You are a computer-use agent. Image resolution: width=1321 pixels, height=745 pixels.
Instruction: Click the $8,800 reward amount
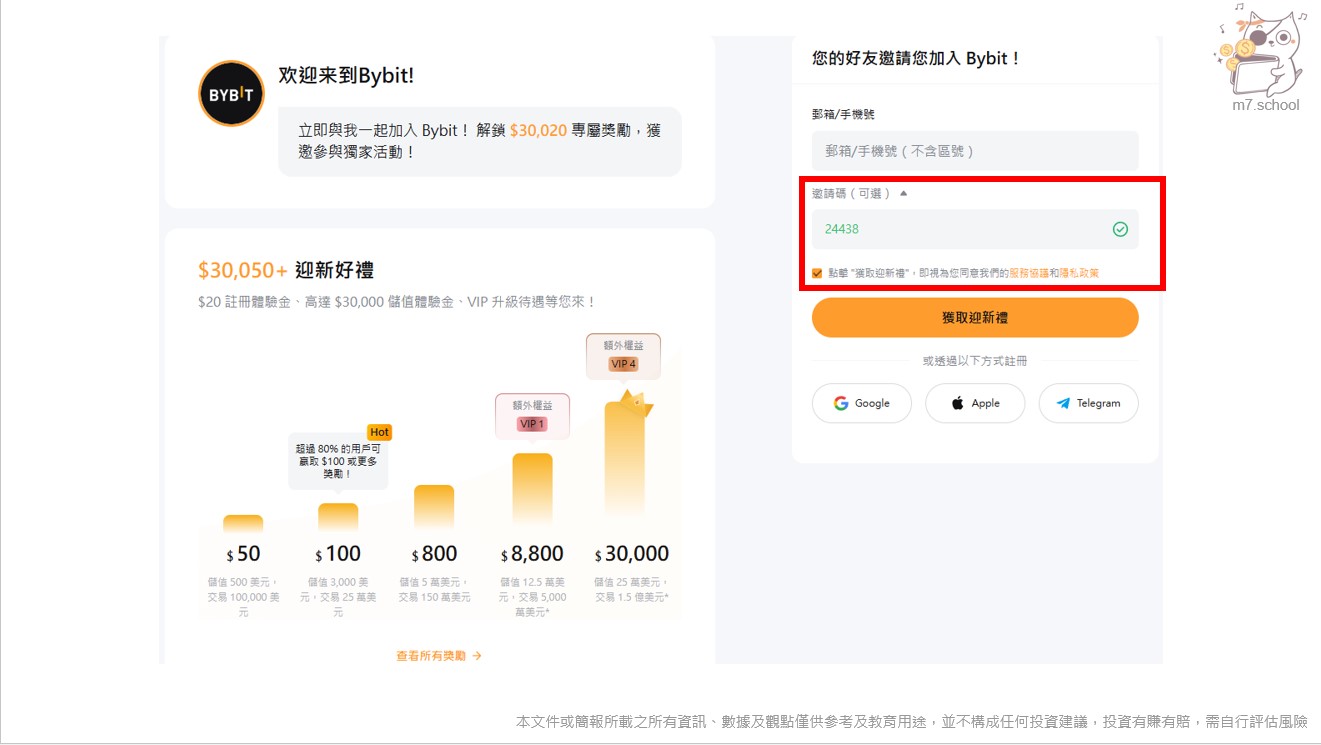point(531,554)
